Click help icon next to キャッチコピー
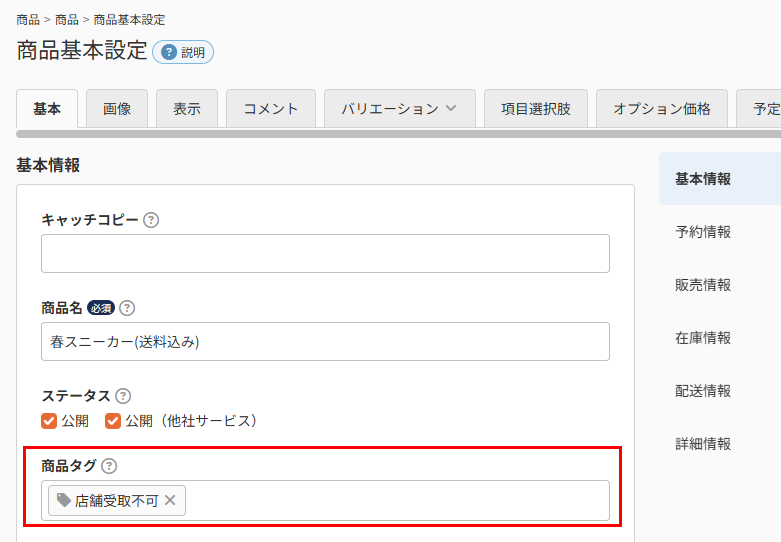This screenshot has height=542, width=781. pyautogui.click(x=151, y=220)
